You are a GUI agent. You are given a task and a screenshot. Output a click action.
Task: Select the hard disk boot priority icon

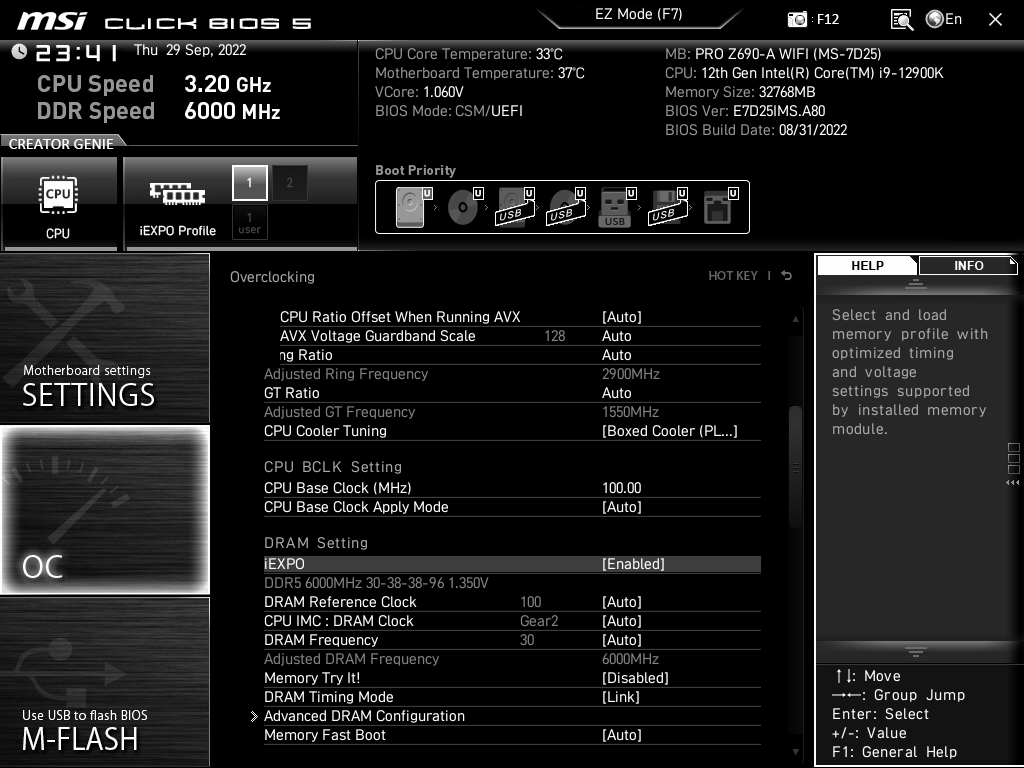(x=413, y=207)
